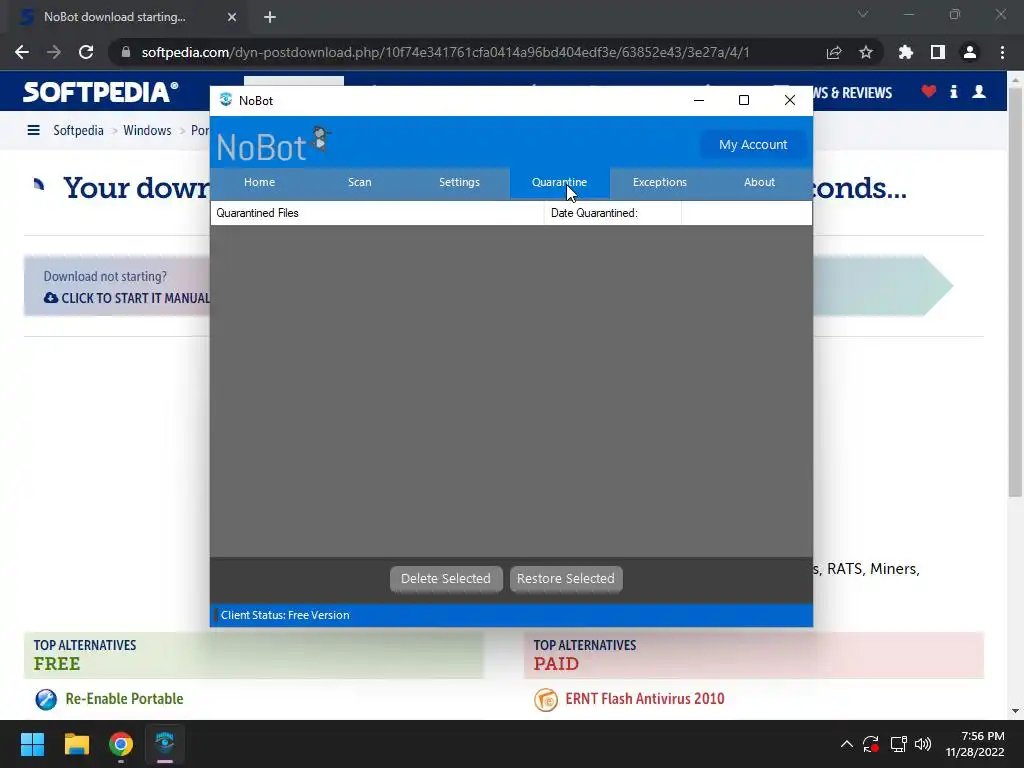Minimize the NoBot window

click(x=699, y=100)
